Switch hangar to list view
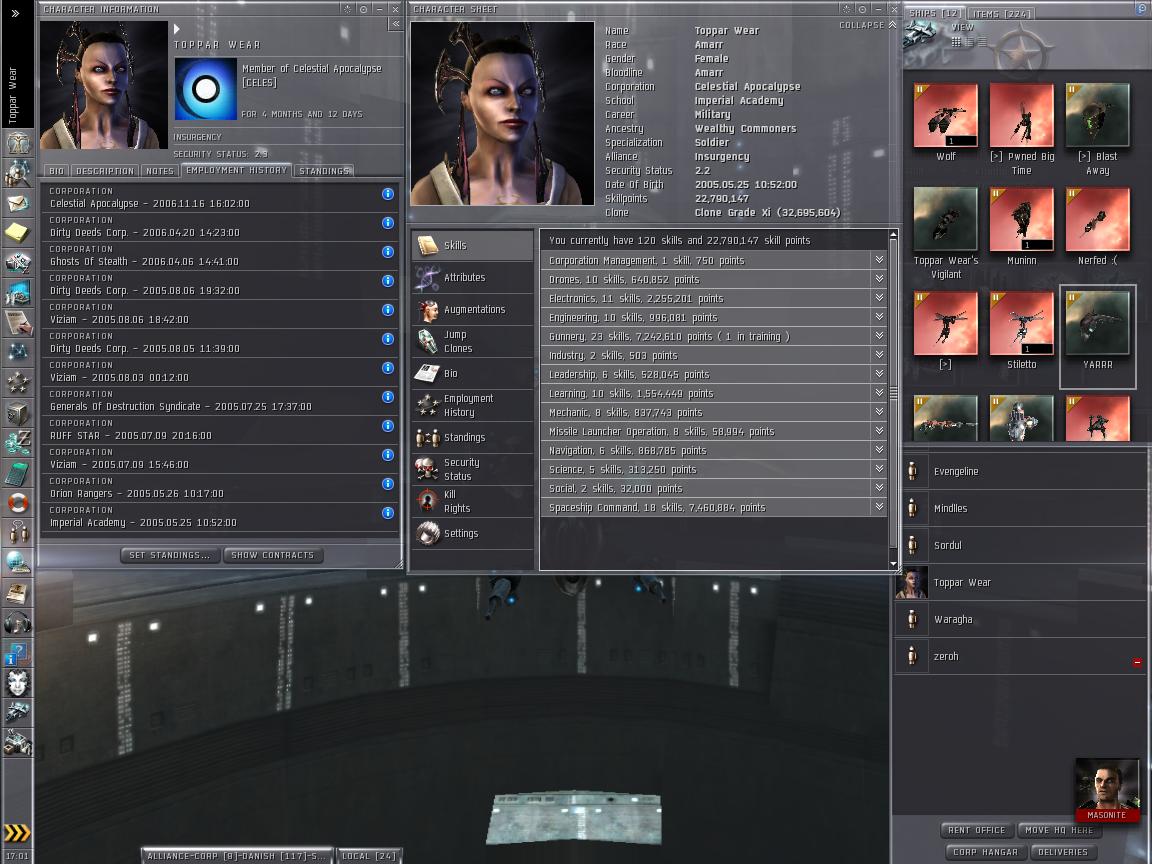Screen dimensions: 1152x864 tap(982, 42)
